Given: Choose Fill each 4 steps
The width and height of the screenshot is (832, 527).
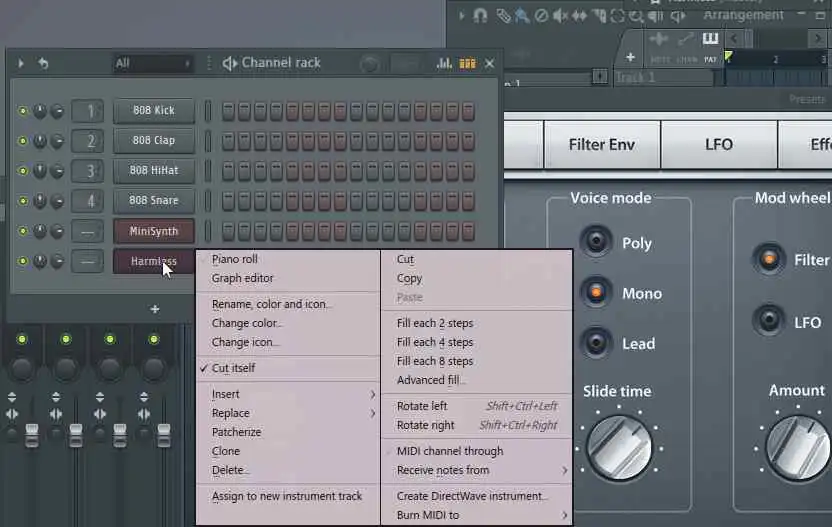Looking at the screenshot, I should click(x=477, y=342).
